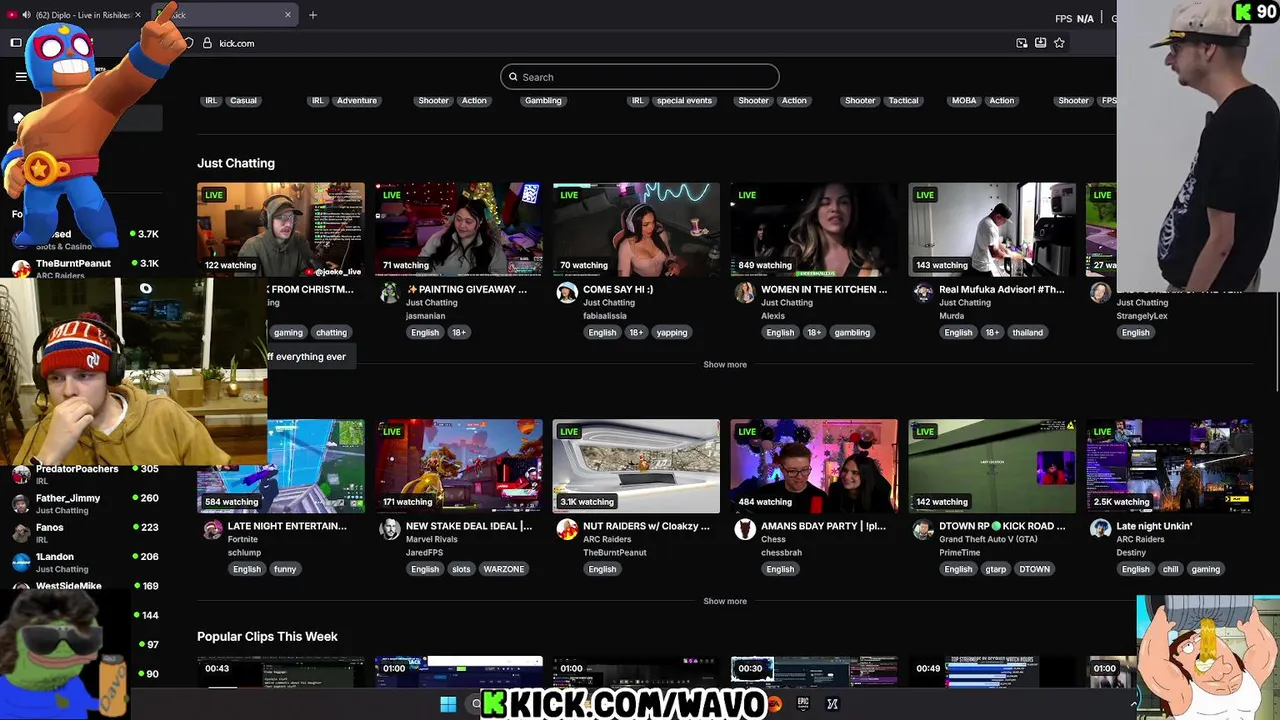This screenshot has width=1280, height=720.
Task: Open PrimeTime's channel avatar
Action: [x=923, y=529]
